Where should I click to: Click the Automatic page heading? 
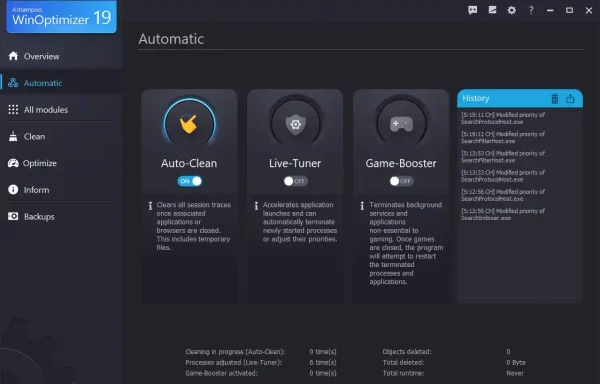coord(171,39)
